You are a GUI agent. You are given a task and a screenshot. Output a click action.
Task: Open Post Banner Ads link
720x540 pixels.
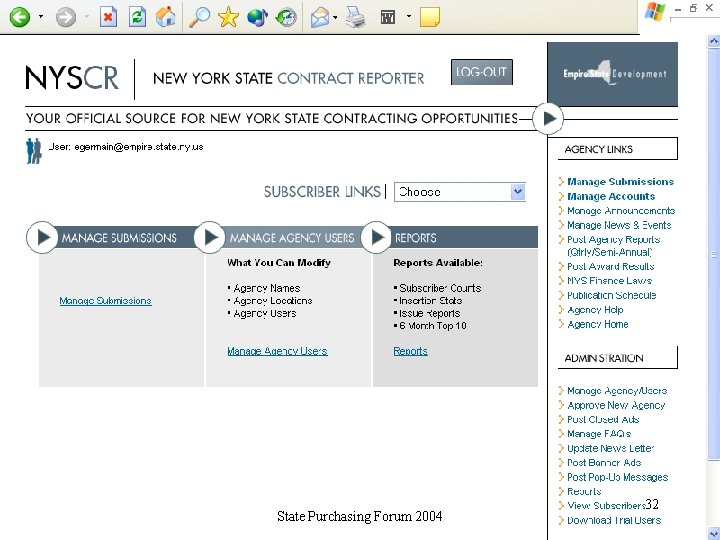pos(604,462)
